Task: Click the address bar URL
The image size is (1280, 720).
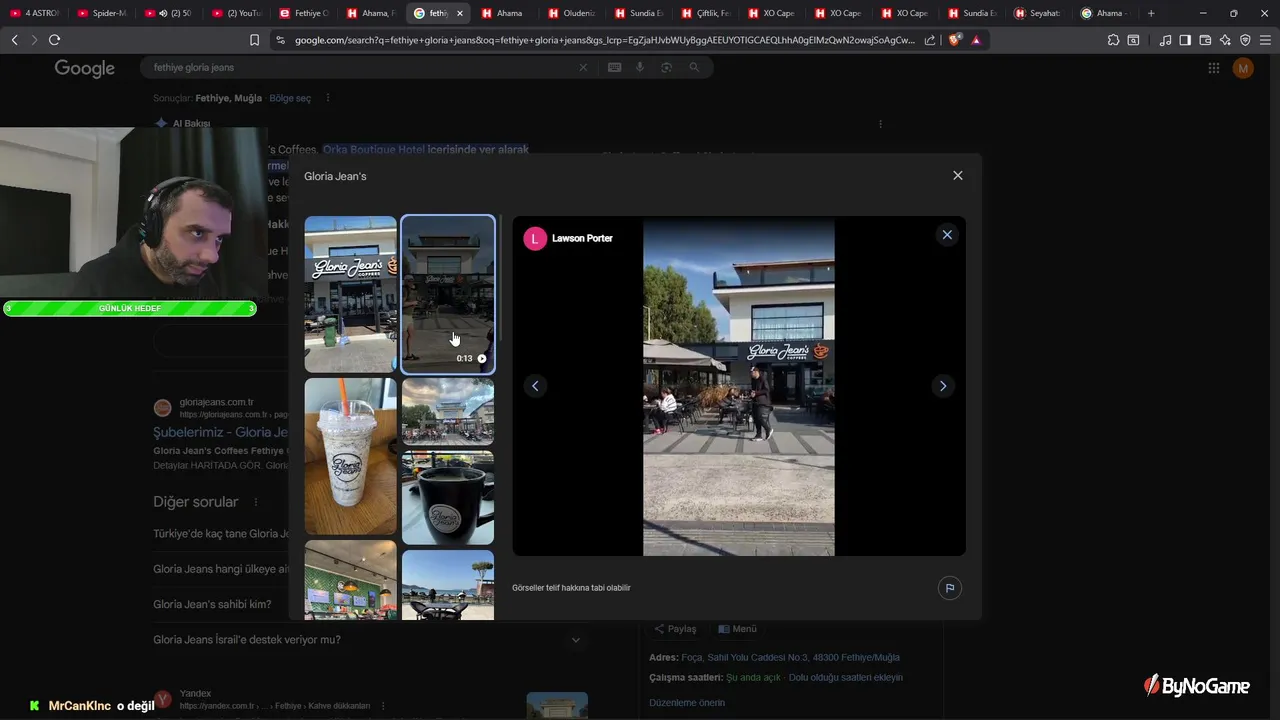Action: pos(604,40)
